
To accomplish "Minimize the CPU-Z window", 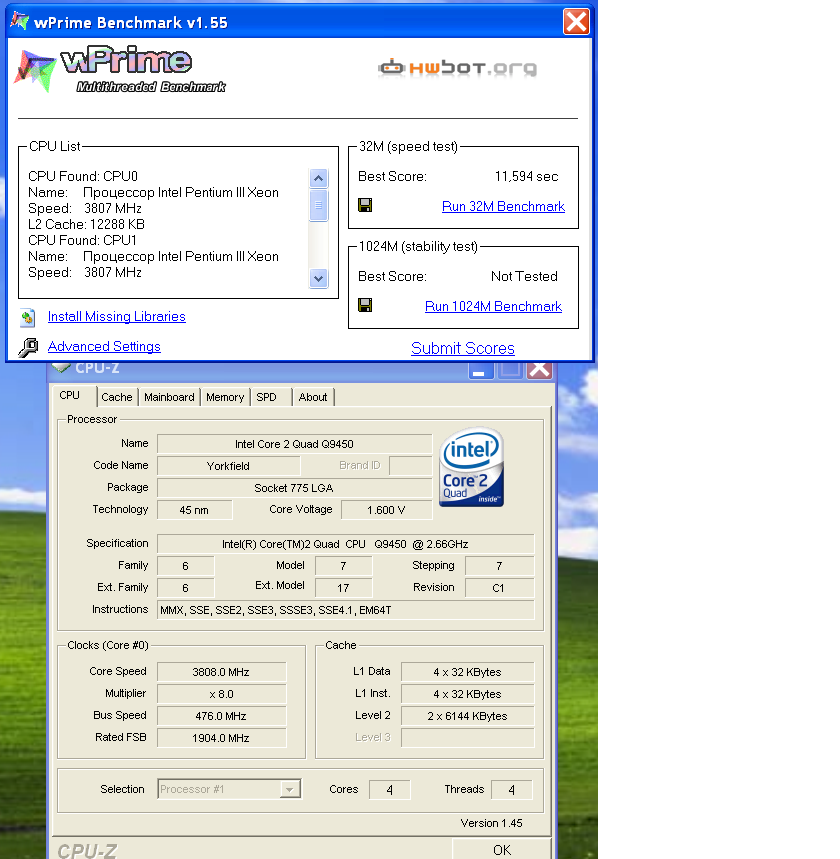I will (x=481, y=369).
